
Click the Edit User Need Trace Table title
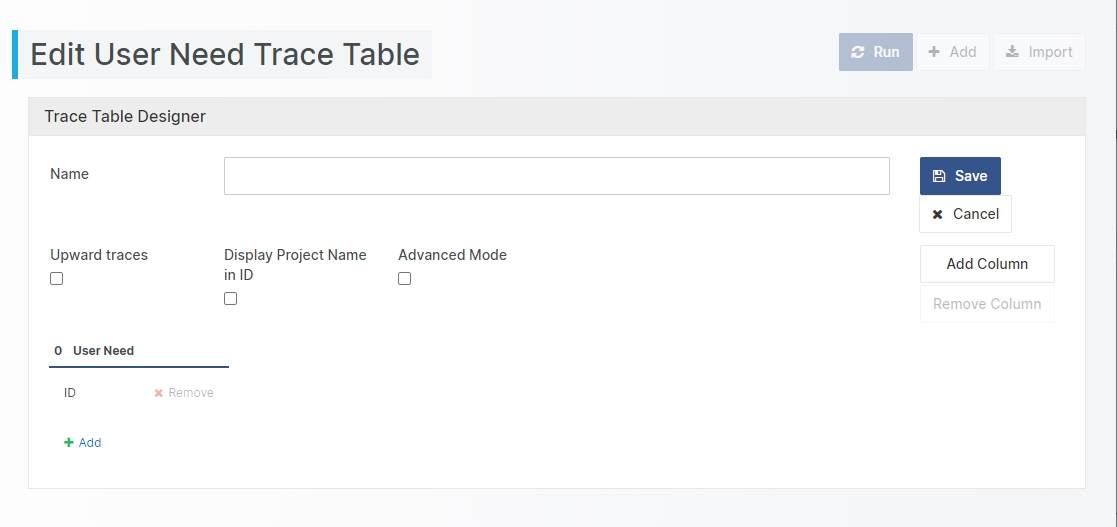tap(225, 54)
